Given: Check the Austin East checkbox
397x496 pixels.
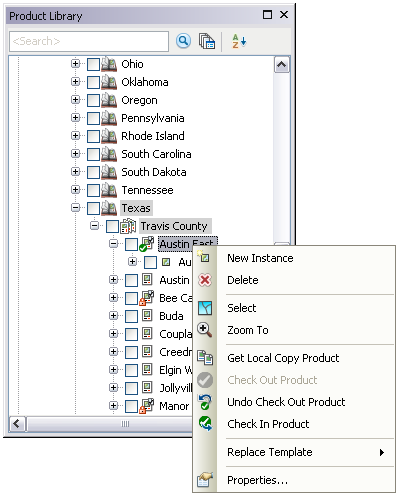Looking at the screenshot, I should 131,244.
